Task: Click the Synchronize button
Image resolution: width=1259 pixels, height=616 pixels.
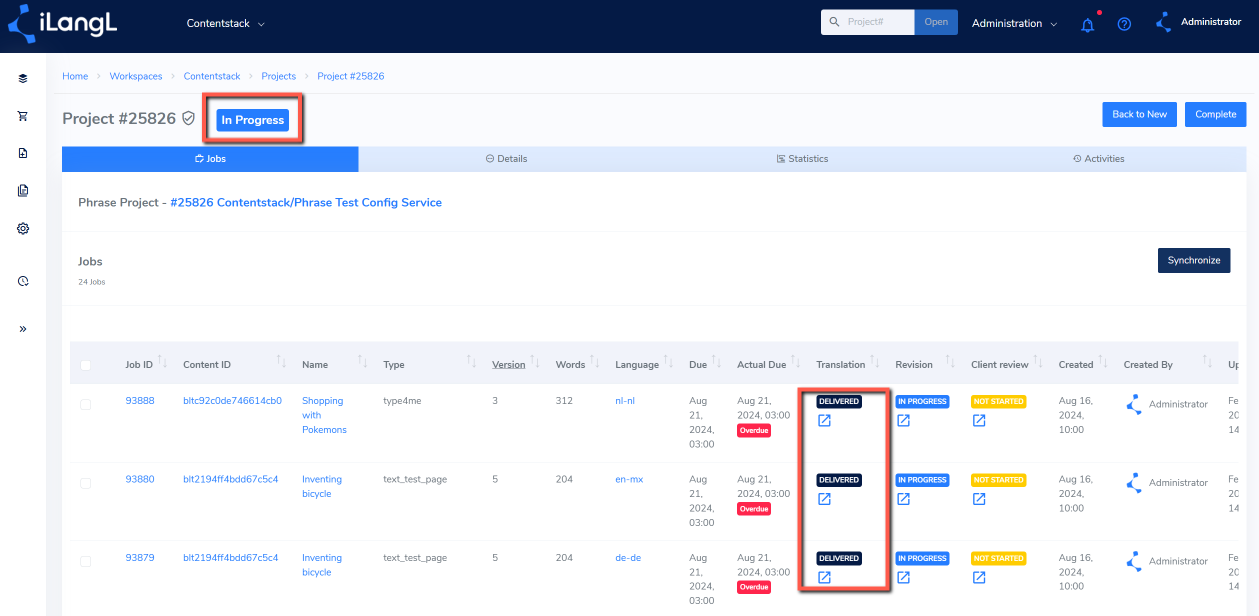Action: click(x=1194, y=260)
